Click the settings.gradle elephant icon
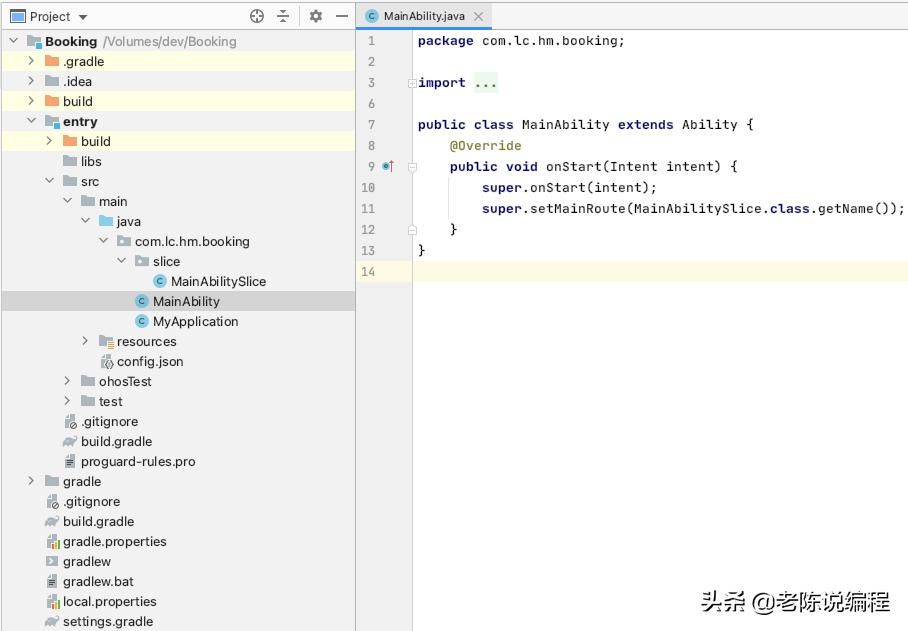 coord(52,621)
